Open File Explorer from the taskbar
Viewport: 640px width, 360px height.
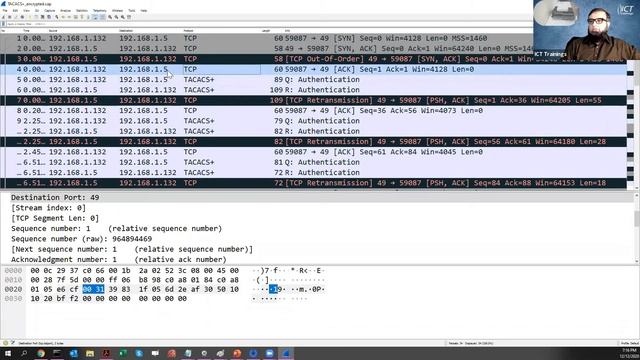[x=90, y=353]
